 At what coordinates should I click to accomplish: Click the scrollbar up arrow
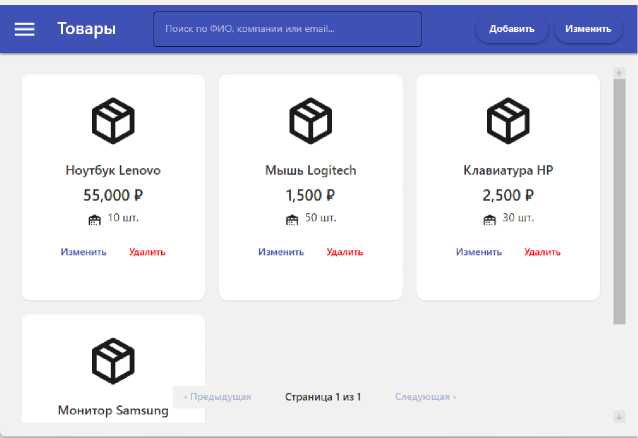point(619,72)
